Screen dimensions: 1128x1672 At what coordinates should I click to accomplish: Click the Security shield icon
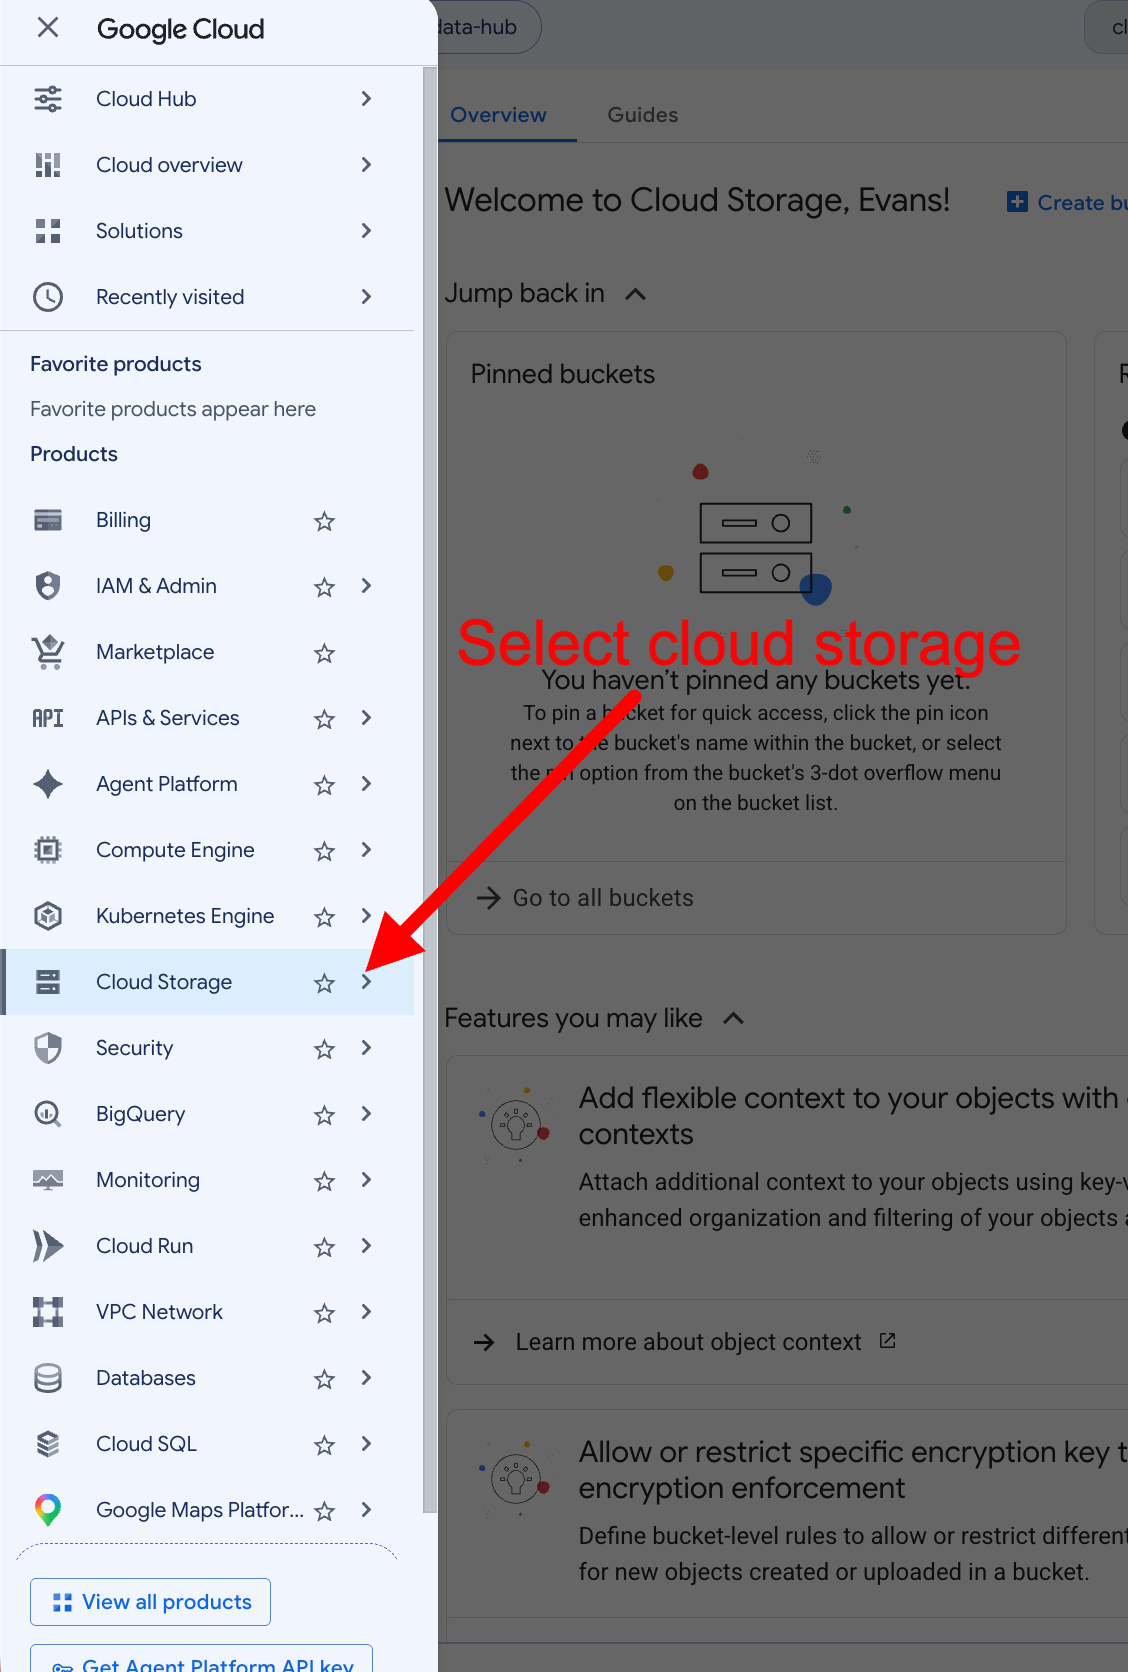click(48, 1048)
